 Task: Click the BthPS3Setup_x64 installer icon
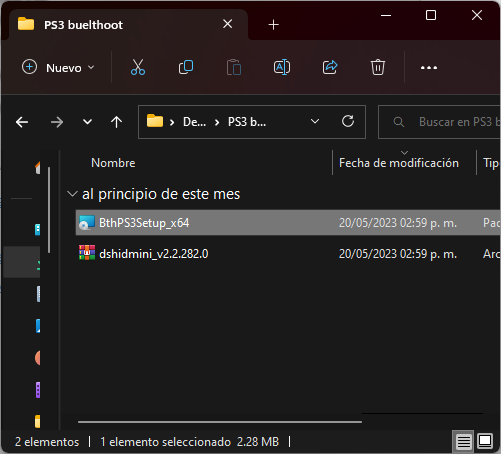pos(87,223)
